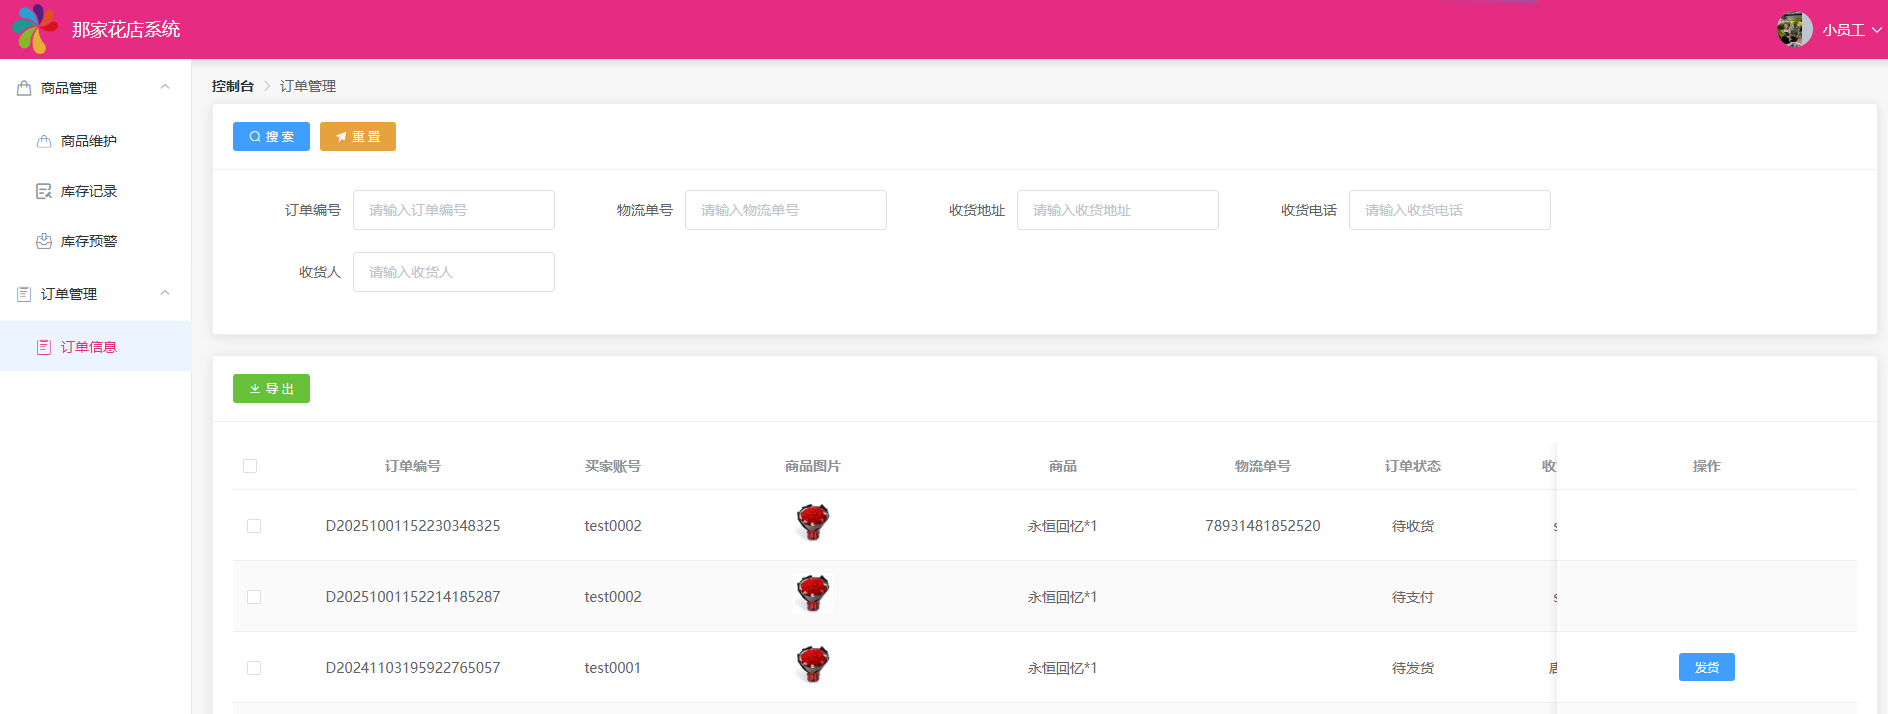Image resolution: width=1888 pixels, height=714 pixels.
Task: Collapse the 商品管理 menu chevron
Action: (x=165, y=87)
